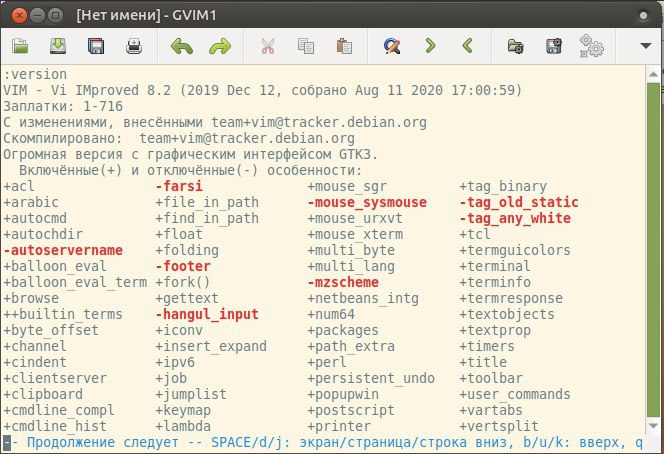Click the '+lambda' feature entry
Screen dimensions: 664x454
(183, 426)
